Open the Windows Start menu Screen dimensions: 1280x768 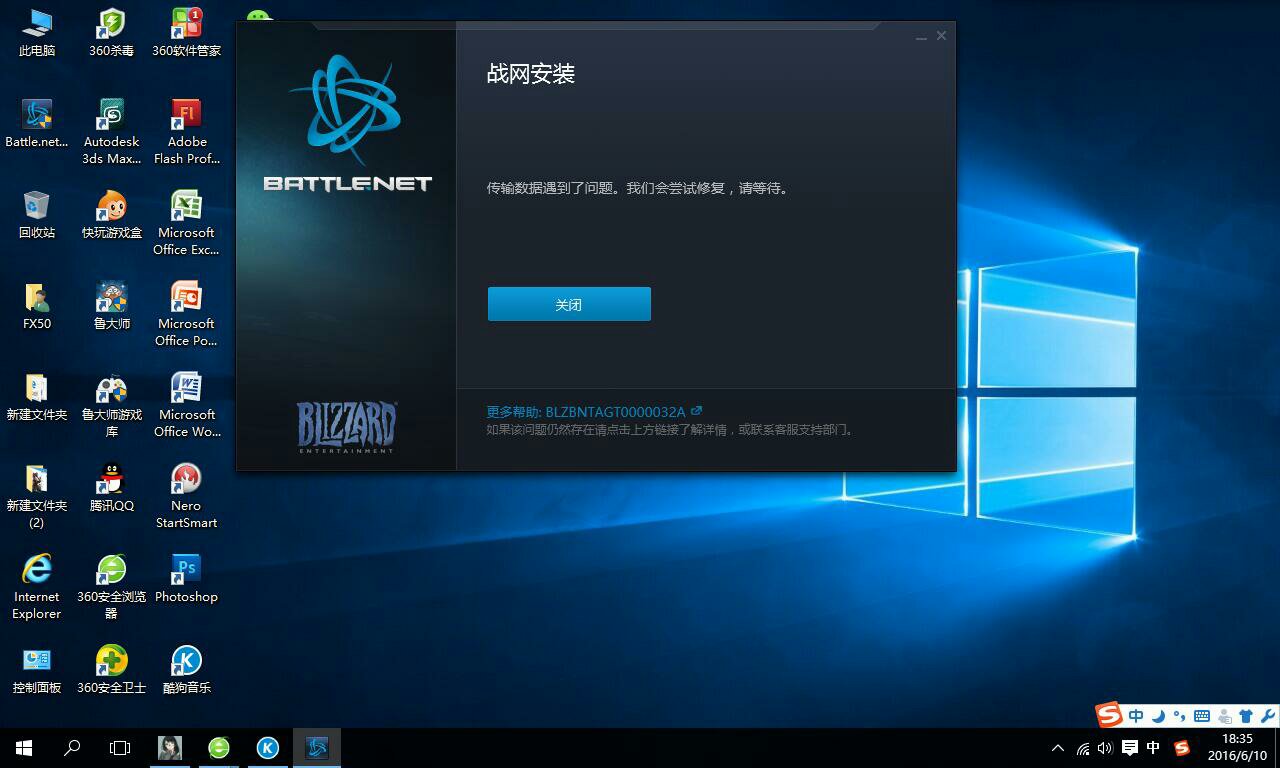click(x=24, y=747)
